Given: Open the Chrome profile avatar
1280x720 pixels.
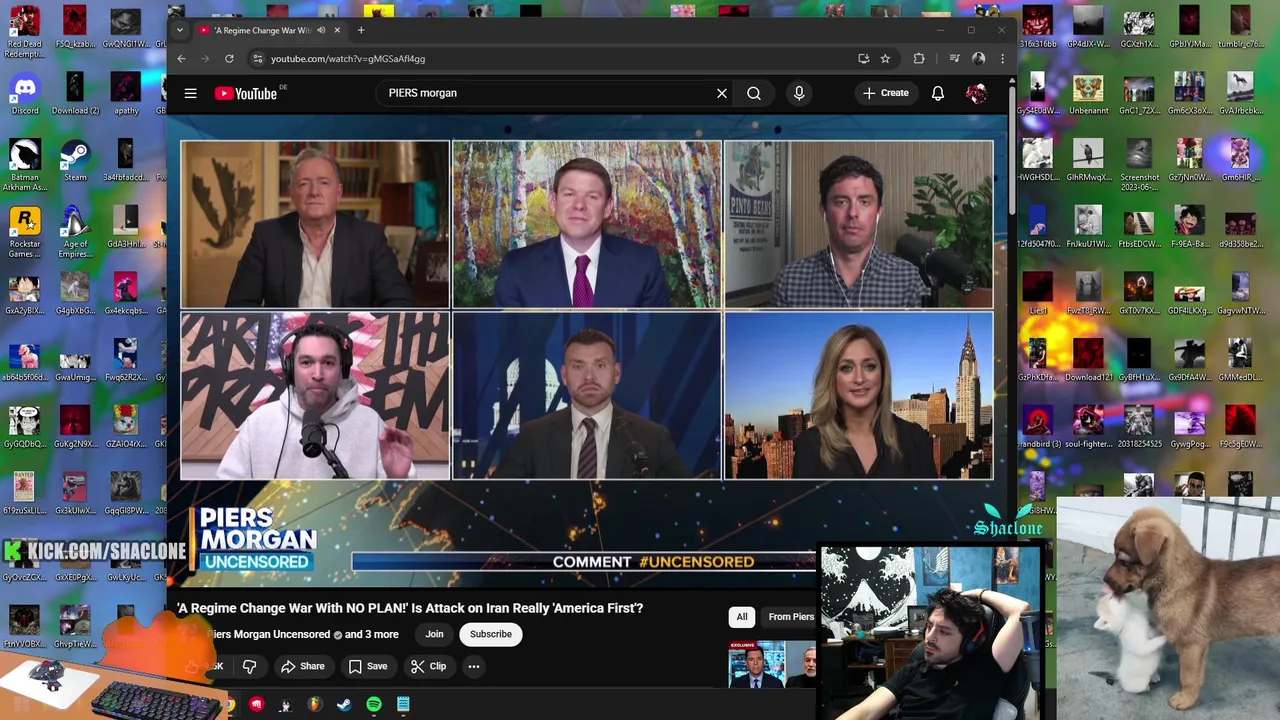Looking at the screenshot, I should (x=979, y=59).
